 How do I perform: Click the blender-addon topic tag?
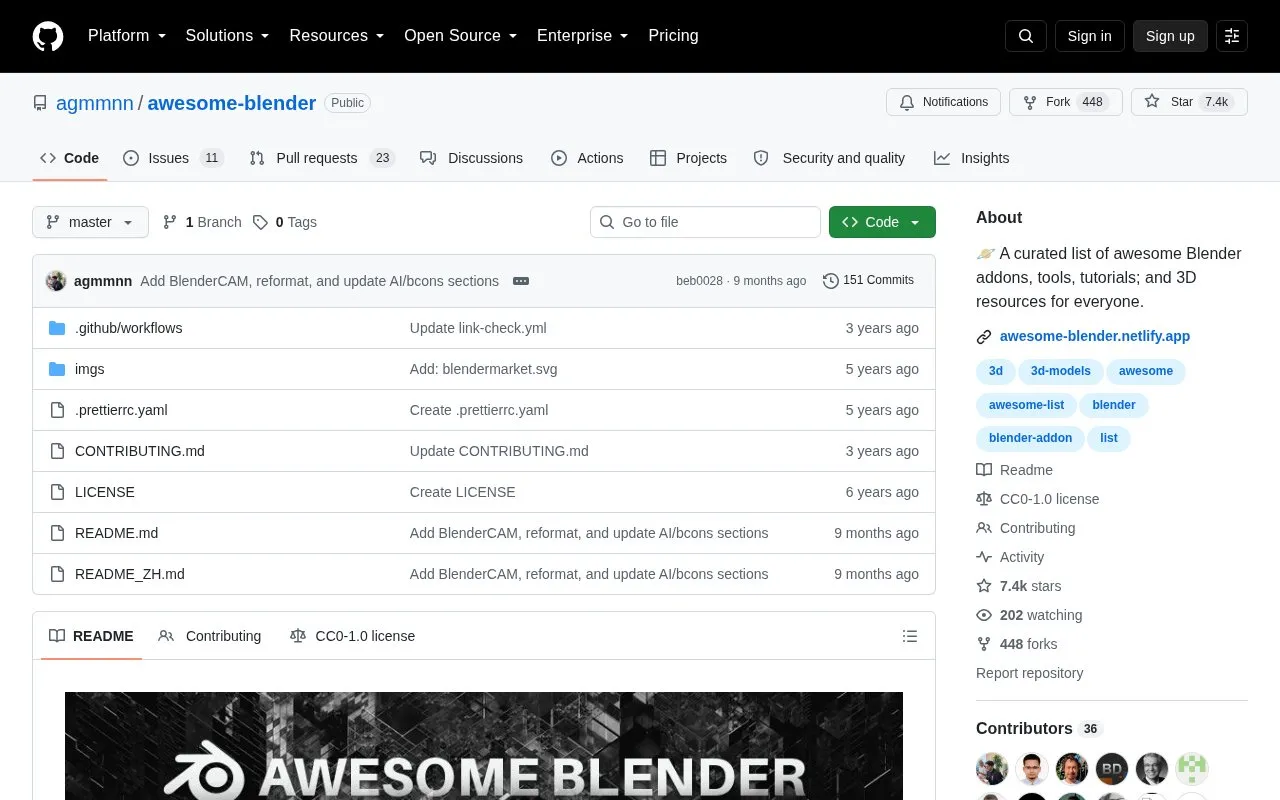(1030, 438)
